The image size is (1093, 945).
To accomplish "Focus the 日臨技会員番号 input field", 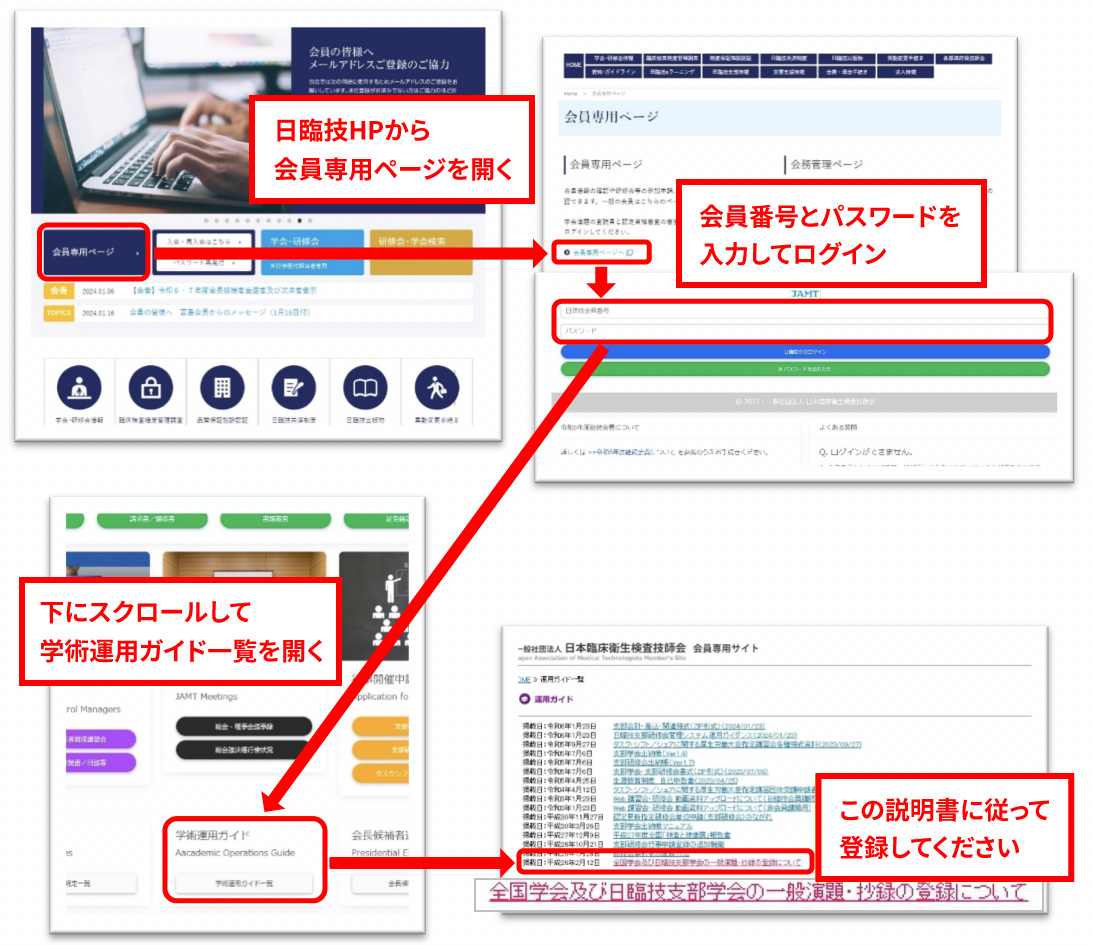I will pyautogui.click(x=803, y=311).
